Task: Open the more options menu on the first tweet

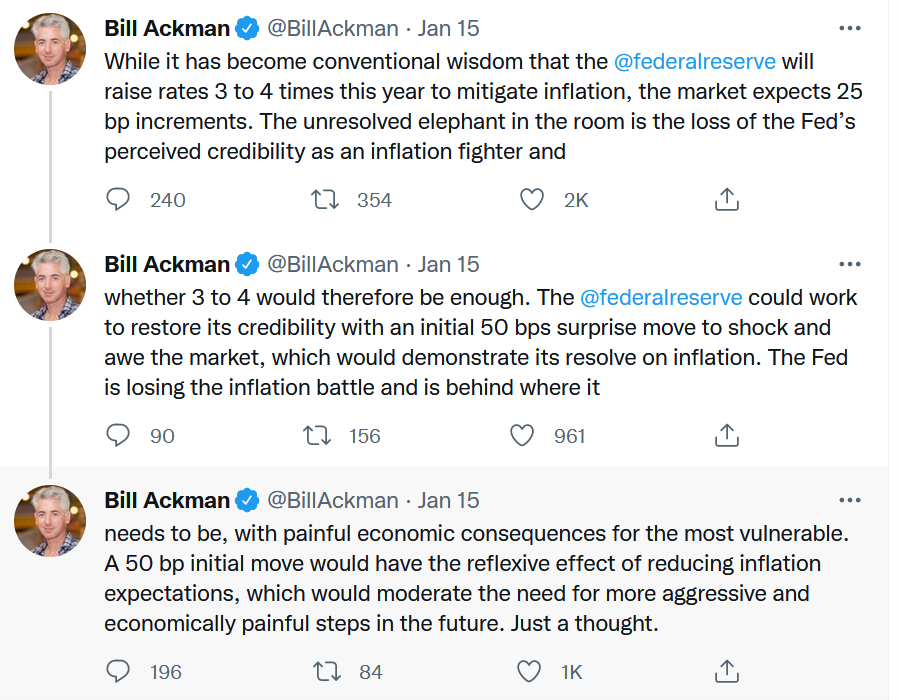Action: pyautogui.click(x=849, y=29)
